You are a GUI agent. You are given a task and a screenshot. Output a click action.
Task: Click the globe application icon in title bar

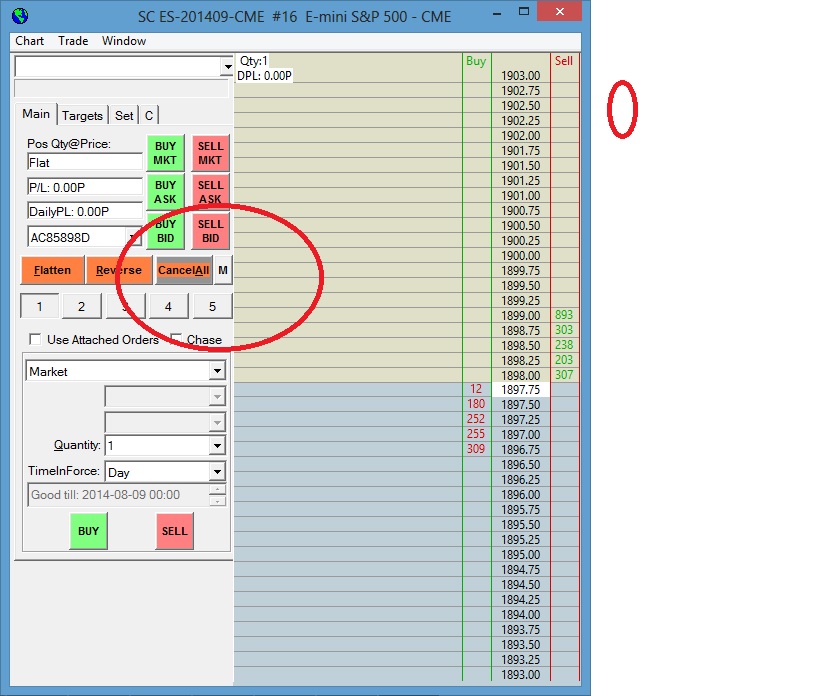point(20,16)
